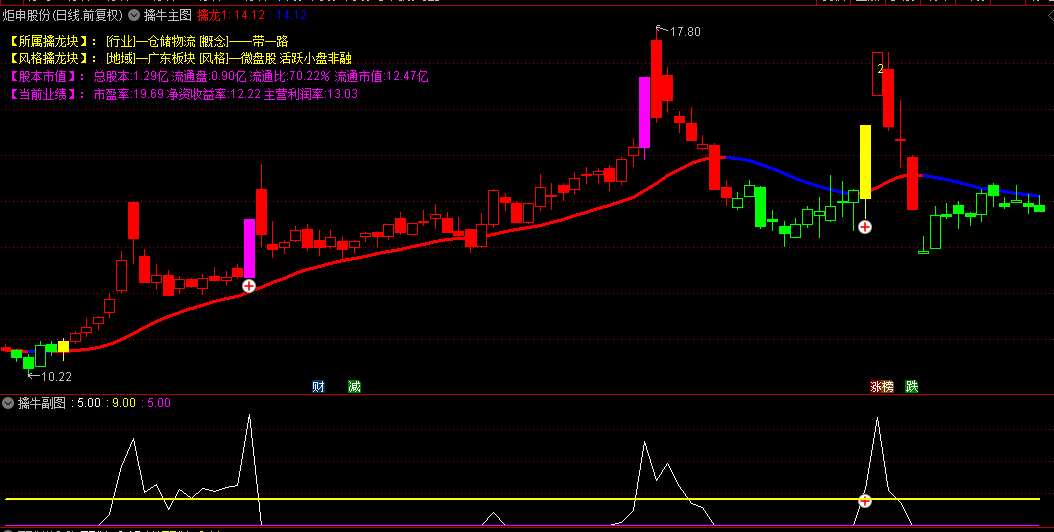Image resolution: width=1054 pixels, height=532 pixels.
Task: Click the number 2 annotation in hollow candle
Action: 880,69
